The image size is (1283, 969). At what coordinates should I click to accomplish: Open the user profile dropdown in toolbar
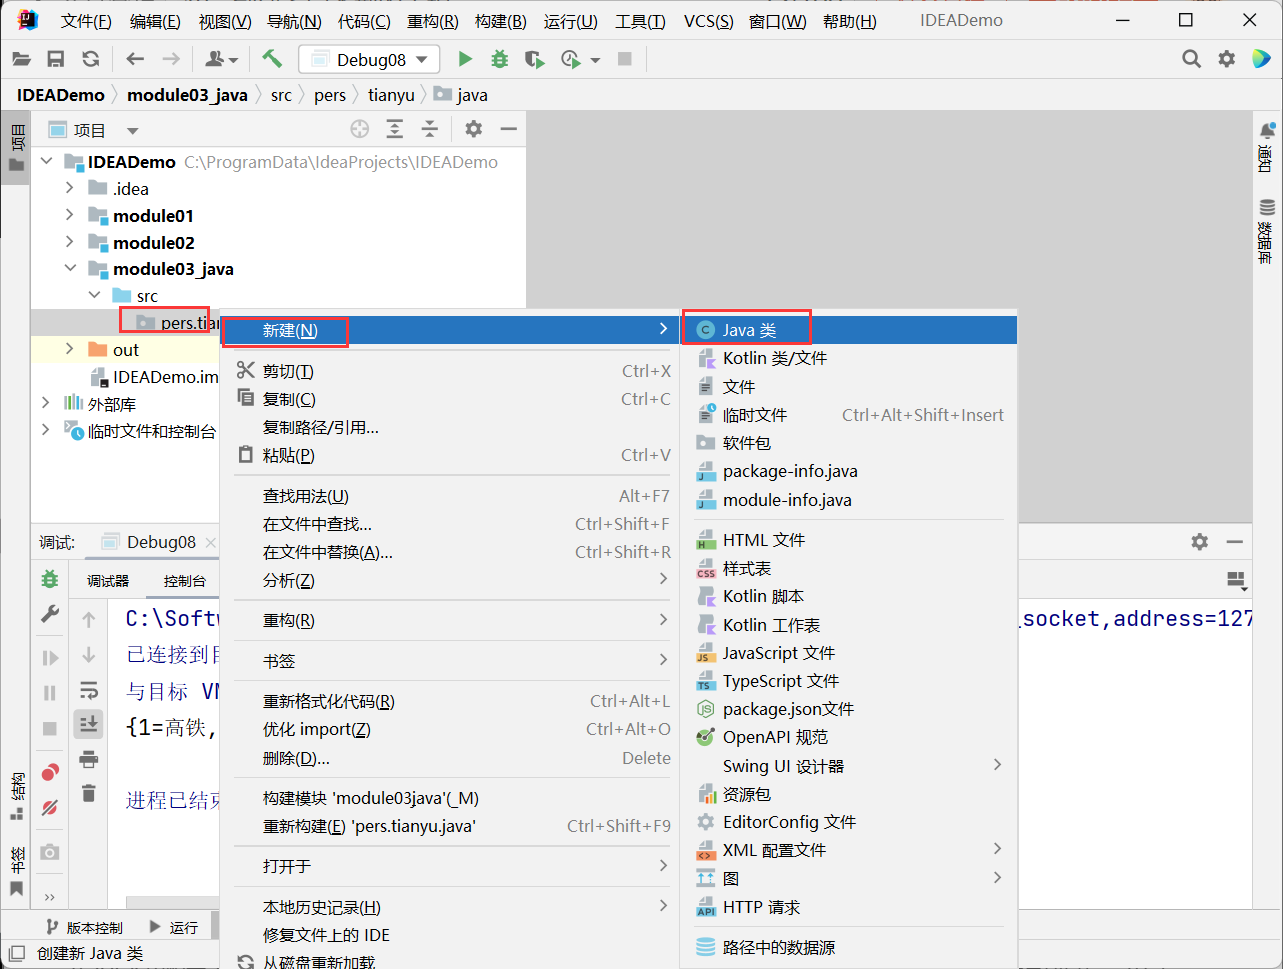[221, 60]
